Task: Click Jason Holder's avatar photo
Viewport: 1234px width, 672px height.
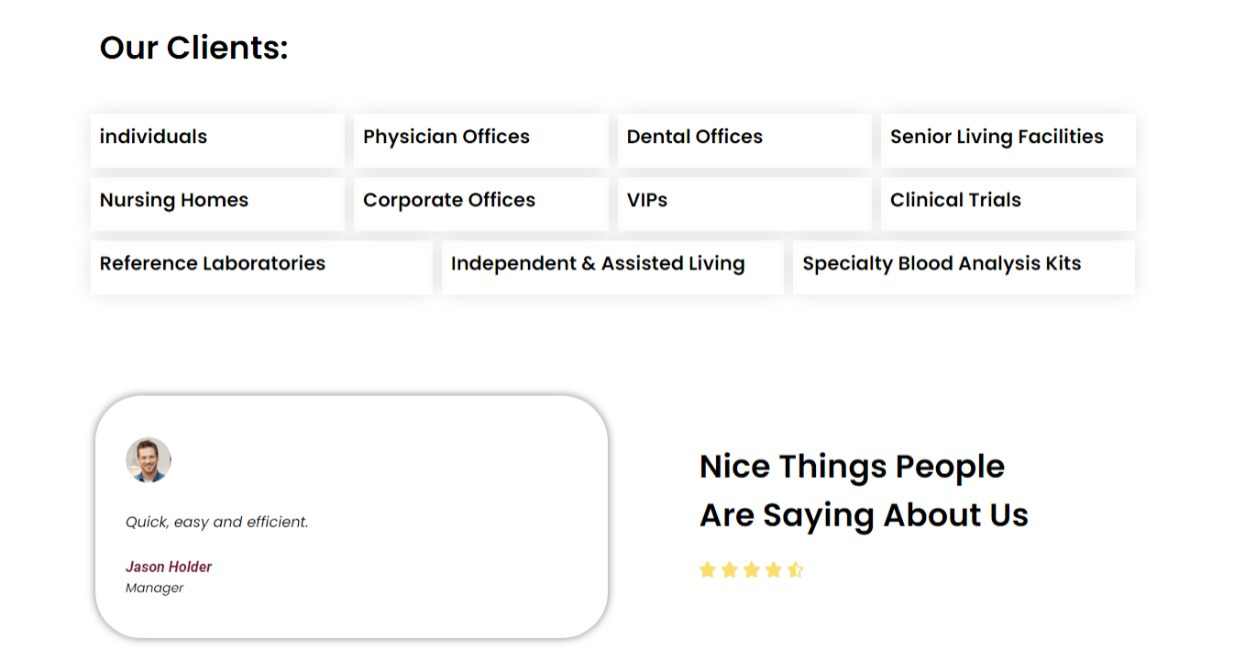Action: 148,460
